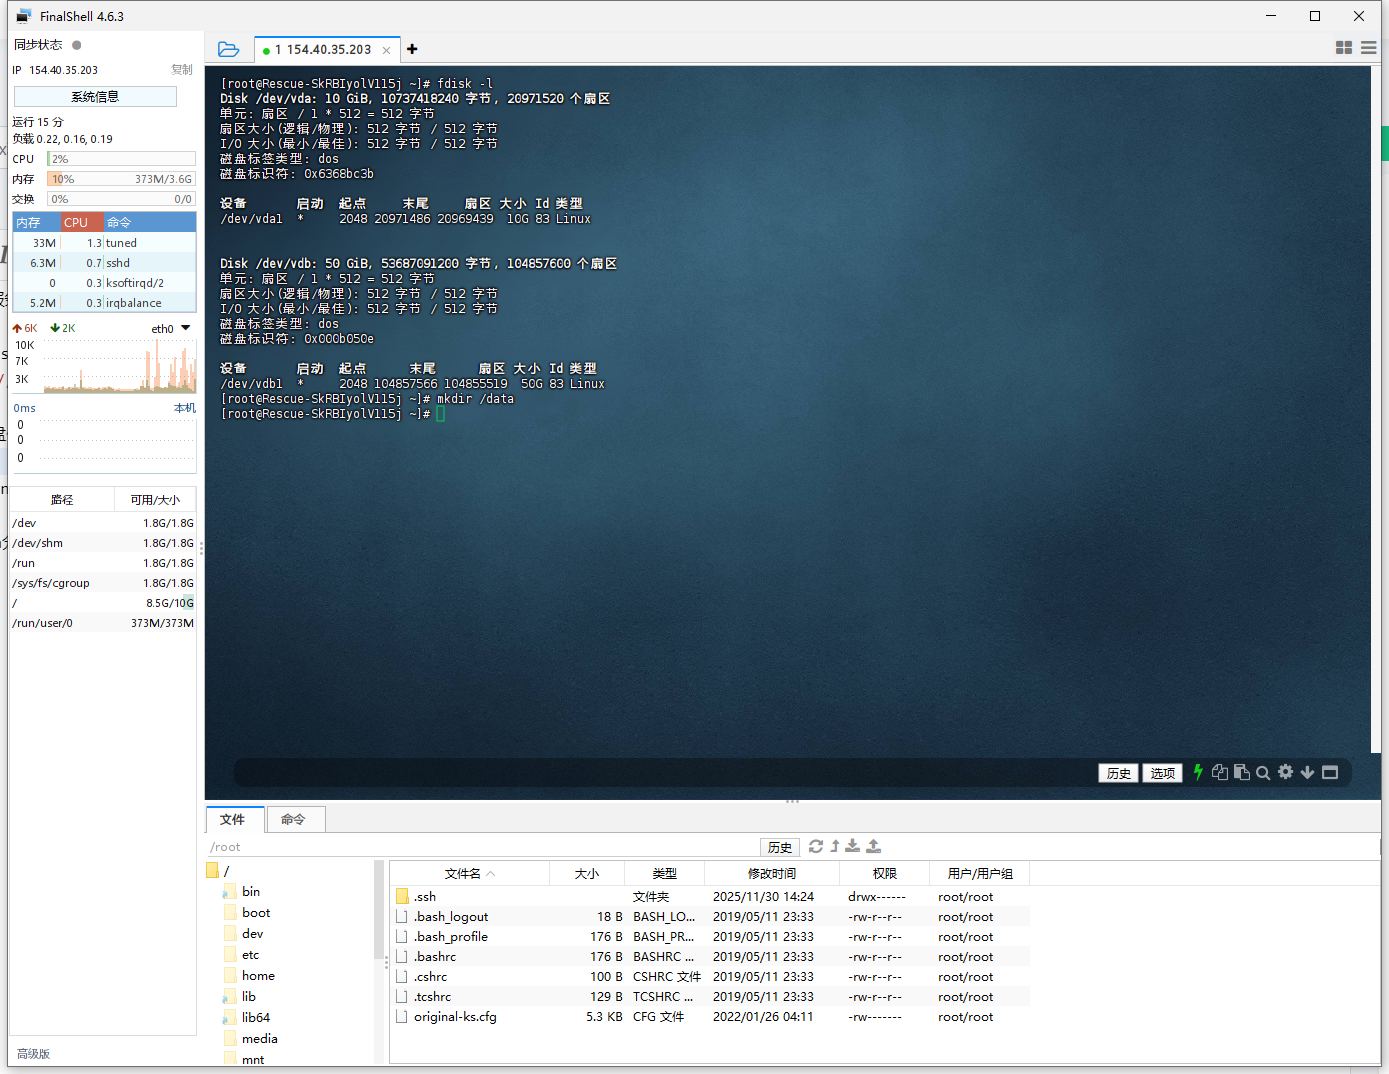Open terminal settings gear icon
Viewport: 1389px width, 1074px height.
point(1285,772)
